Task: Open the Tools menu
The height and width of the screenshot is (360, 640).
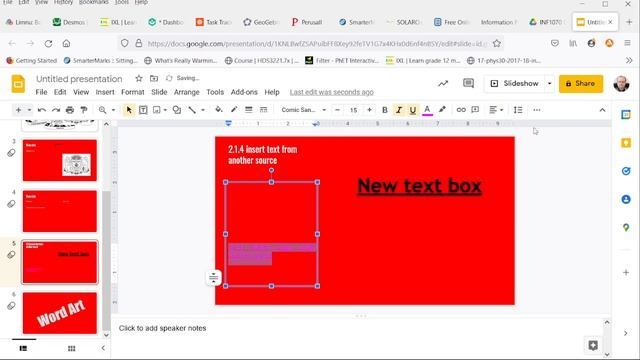Action: (x=215, y=92)
